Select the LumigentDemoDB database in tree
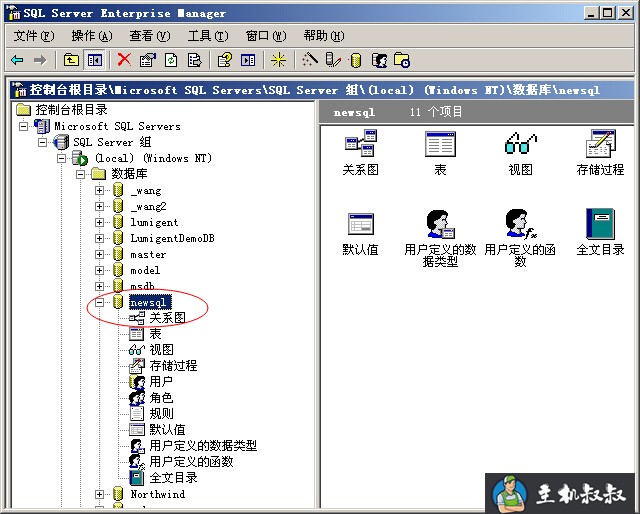The width and height of the screenshot is (640, 514). pyautogui.click(x=172, y=238)
